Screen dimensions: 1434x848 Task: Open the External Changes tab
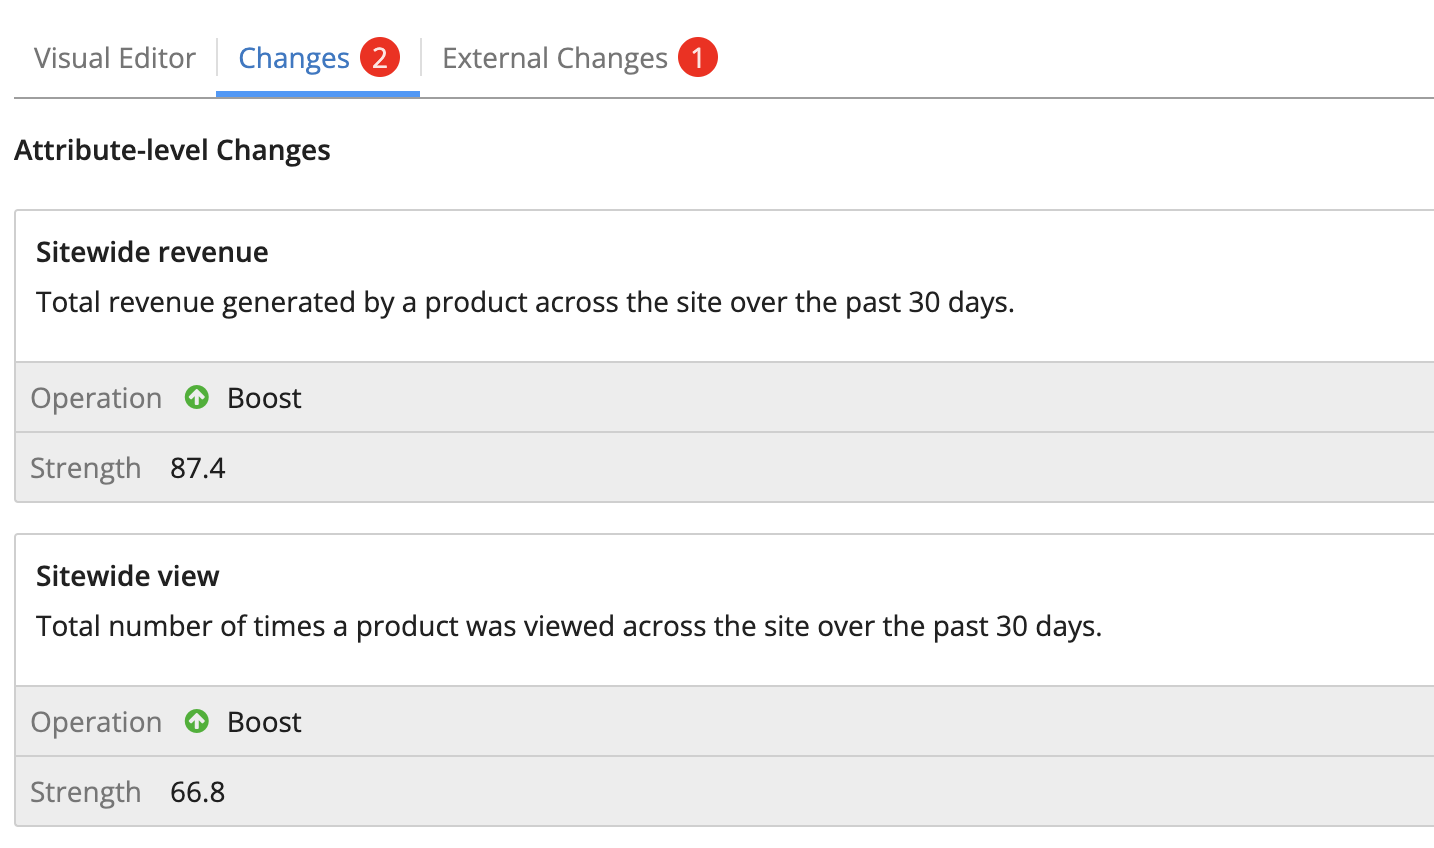coord(554,58)
